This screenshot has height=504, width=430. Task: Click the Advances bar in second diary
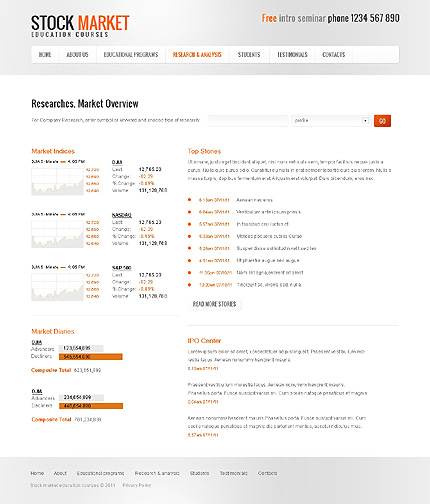click(x=81, y=397)
